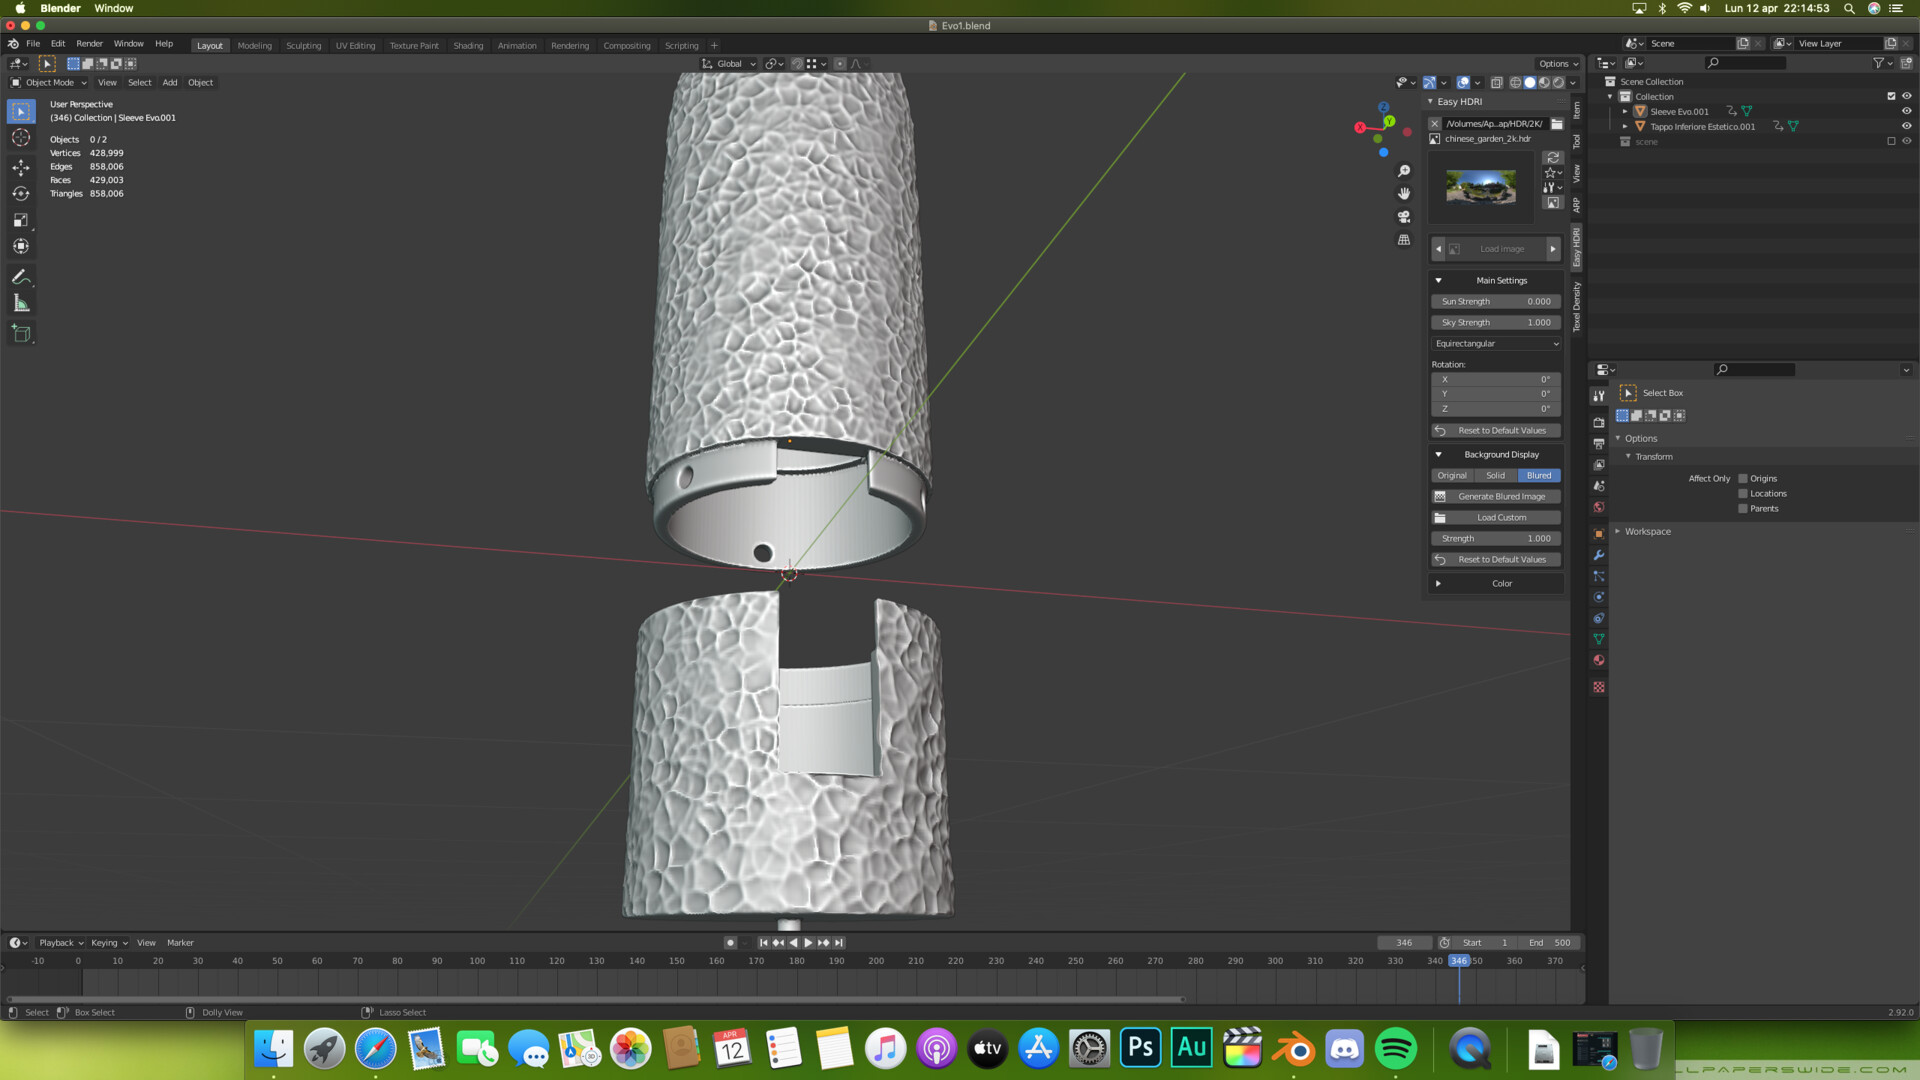Select the Move tool in toolbar
The height and width of the screenshot is (1080, 1920).
(21, 167)
